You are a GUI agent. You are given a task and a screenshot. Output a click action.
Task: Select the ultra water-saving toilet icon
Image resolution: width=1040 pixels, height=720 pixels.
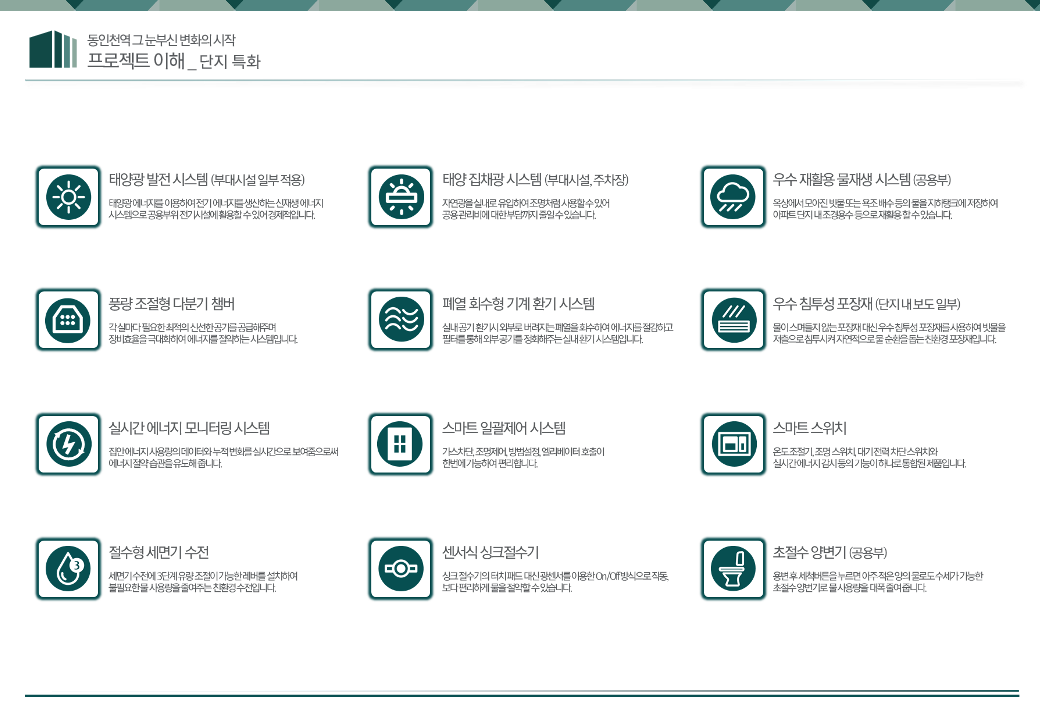[x=733, y=568]
